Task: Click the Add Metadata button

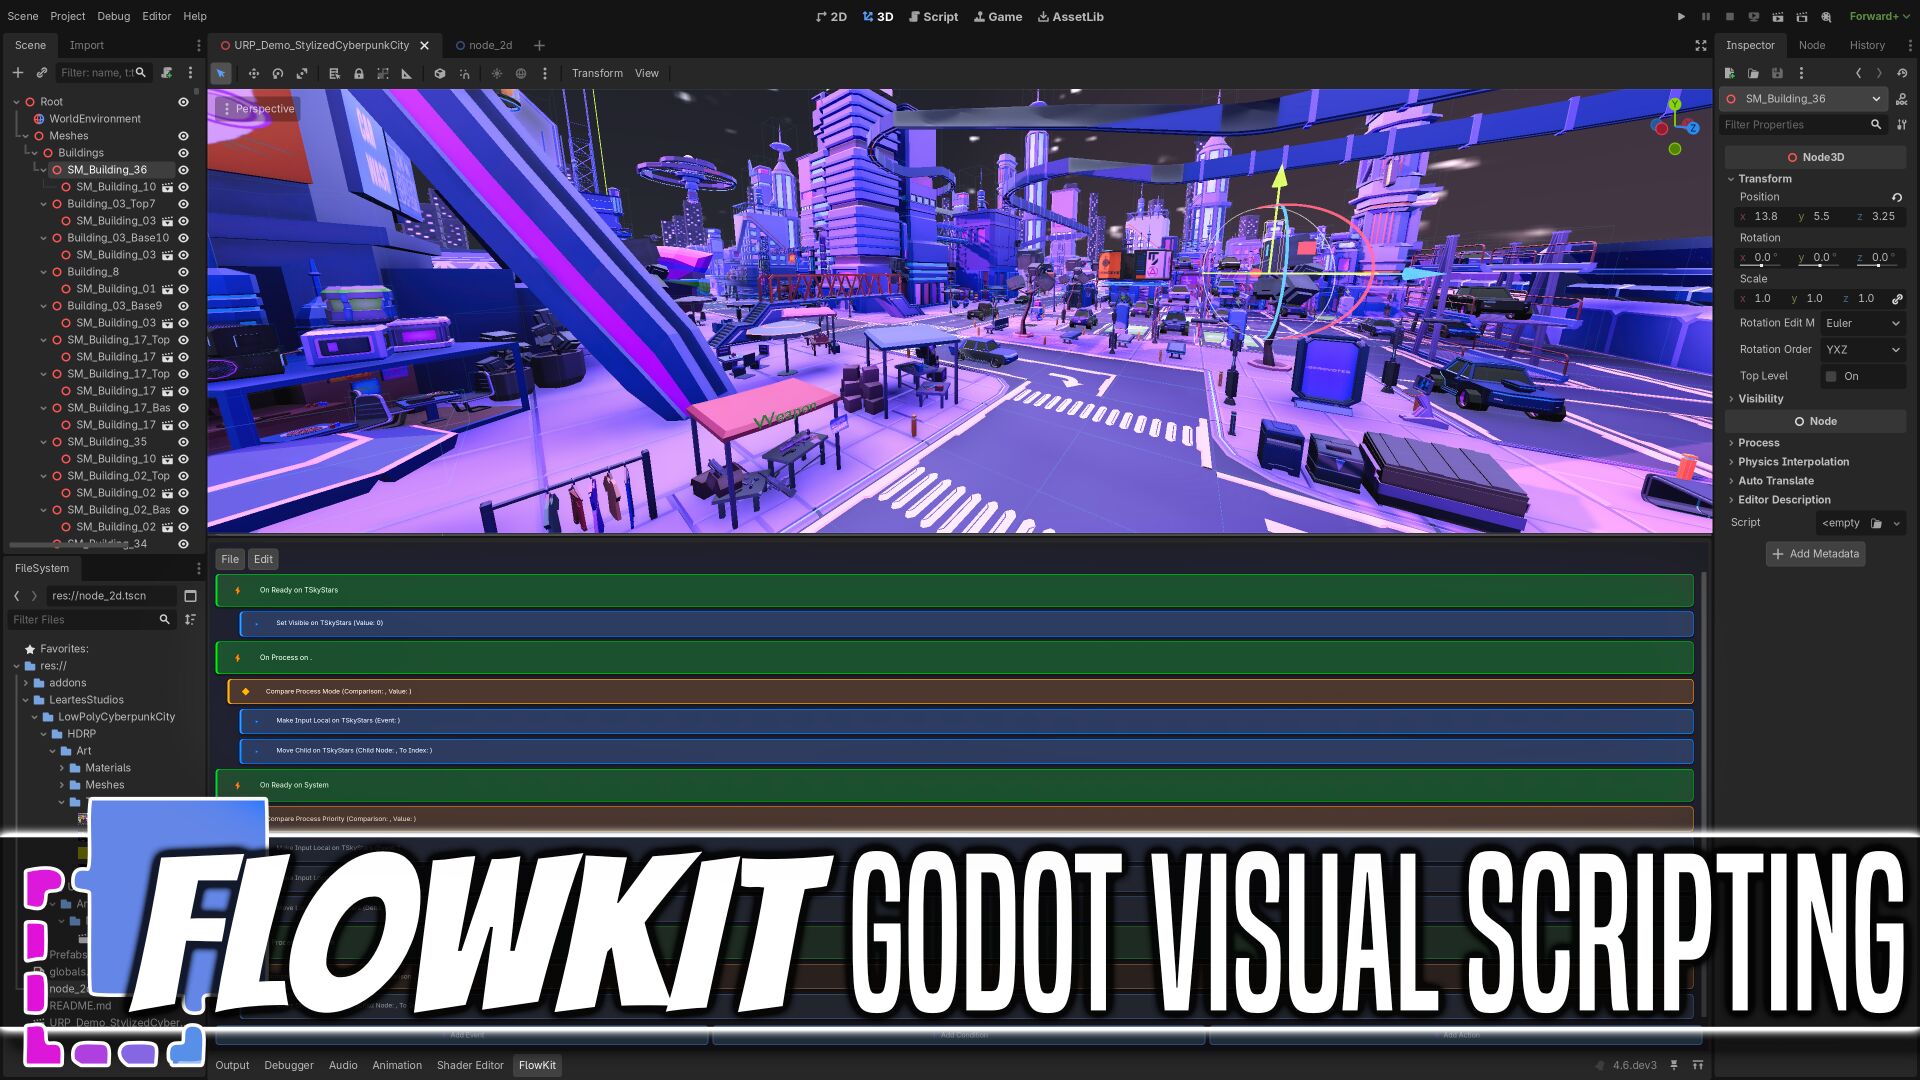Action: [1815, 553]
